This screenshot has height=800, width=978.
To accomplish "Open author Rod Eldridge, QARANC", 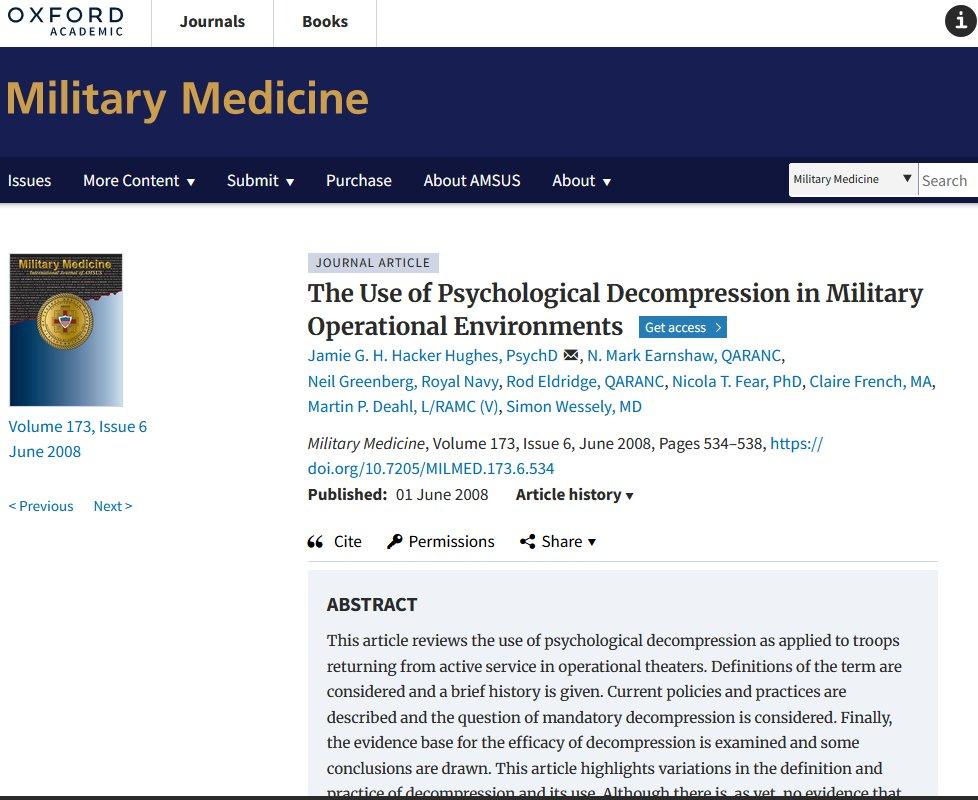I will (x=585, y=381).
